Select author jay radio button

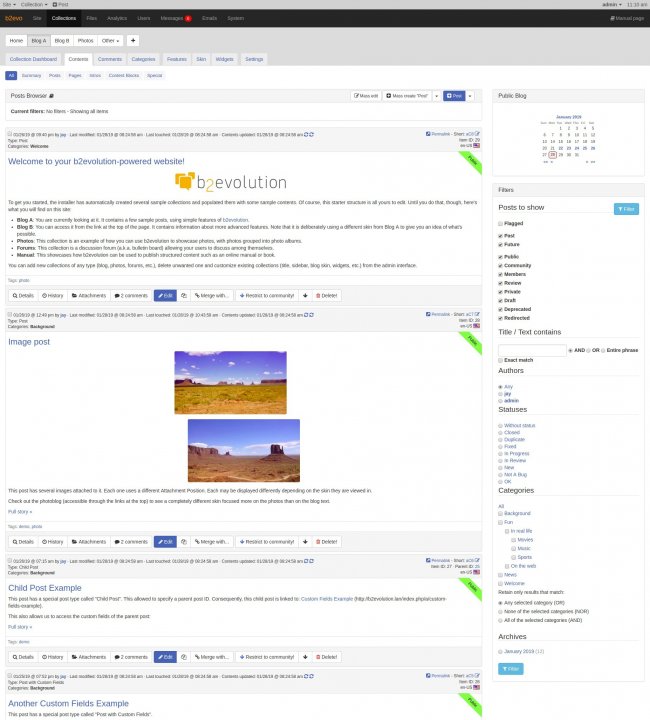point(500,394)
